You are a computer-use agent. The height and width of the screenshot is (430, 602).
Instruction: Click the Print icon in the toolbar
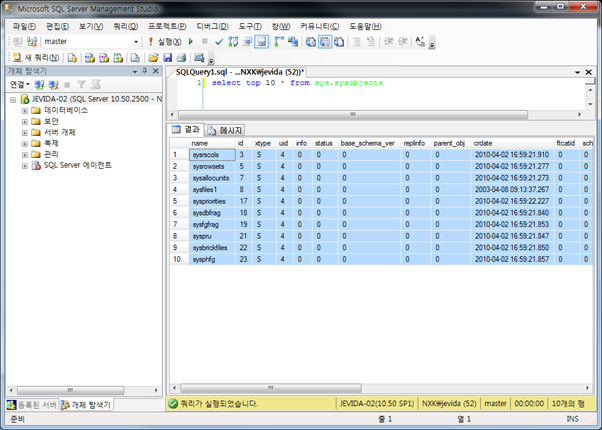click(x=181, y=58)
